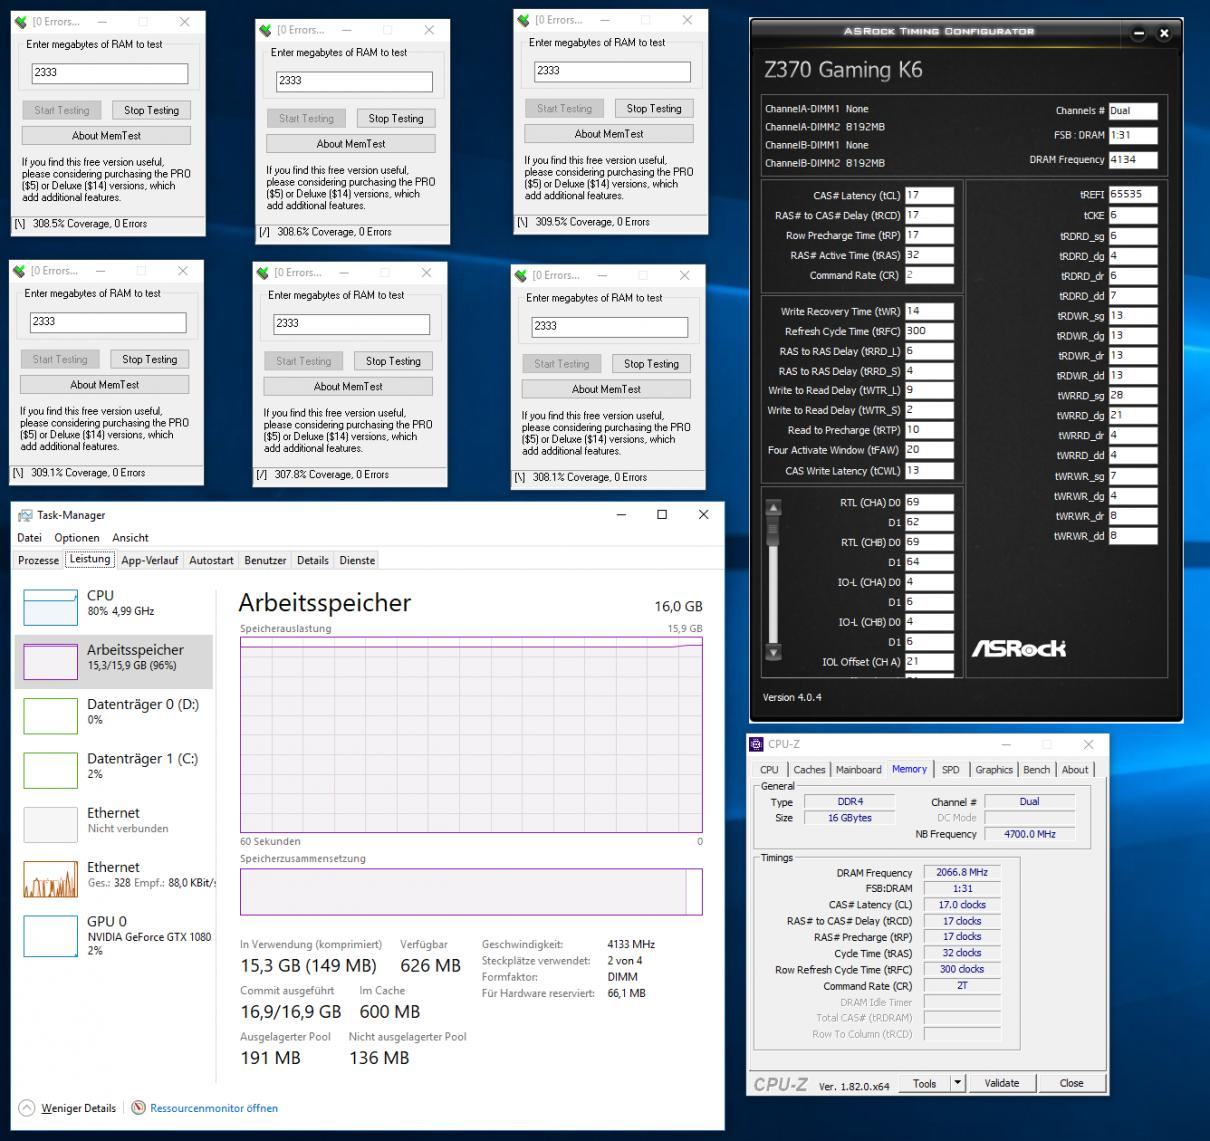Click Stop Testing in 309.5% coverage MemTest
1210x1141 pixels.
pos(654,108)
